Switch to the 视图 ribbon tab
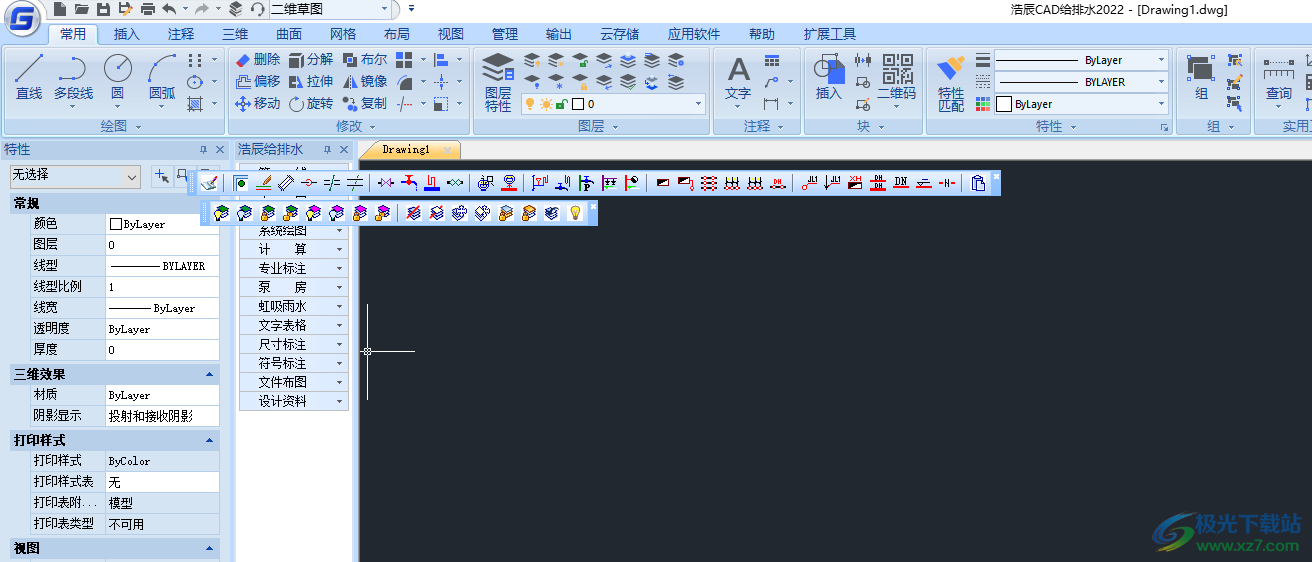The width and height of the screenshot is (1312, 562). 451,34
